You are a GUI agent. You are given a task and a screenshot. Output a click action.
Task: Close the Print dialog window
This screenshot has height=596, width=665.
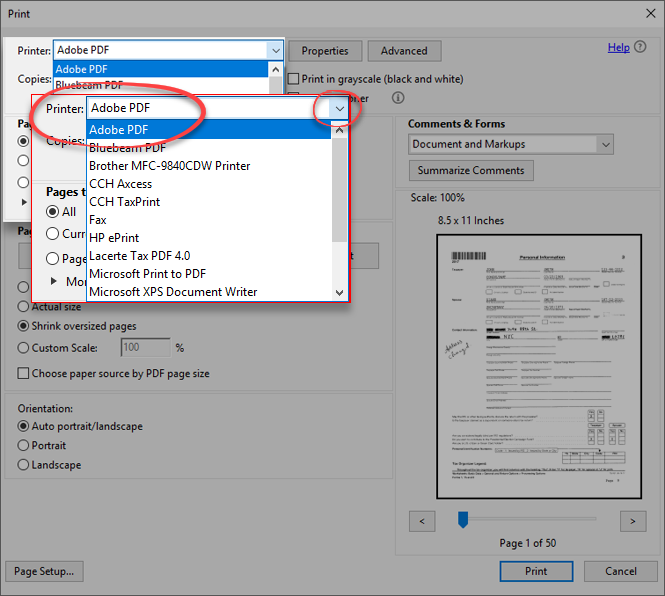646,15
